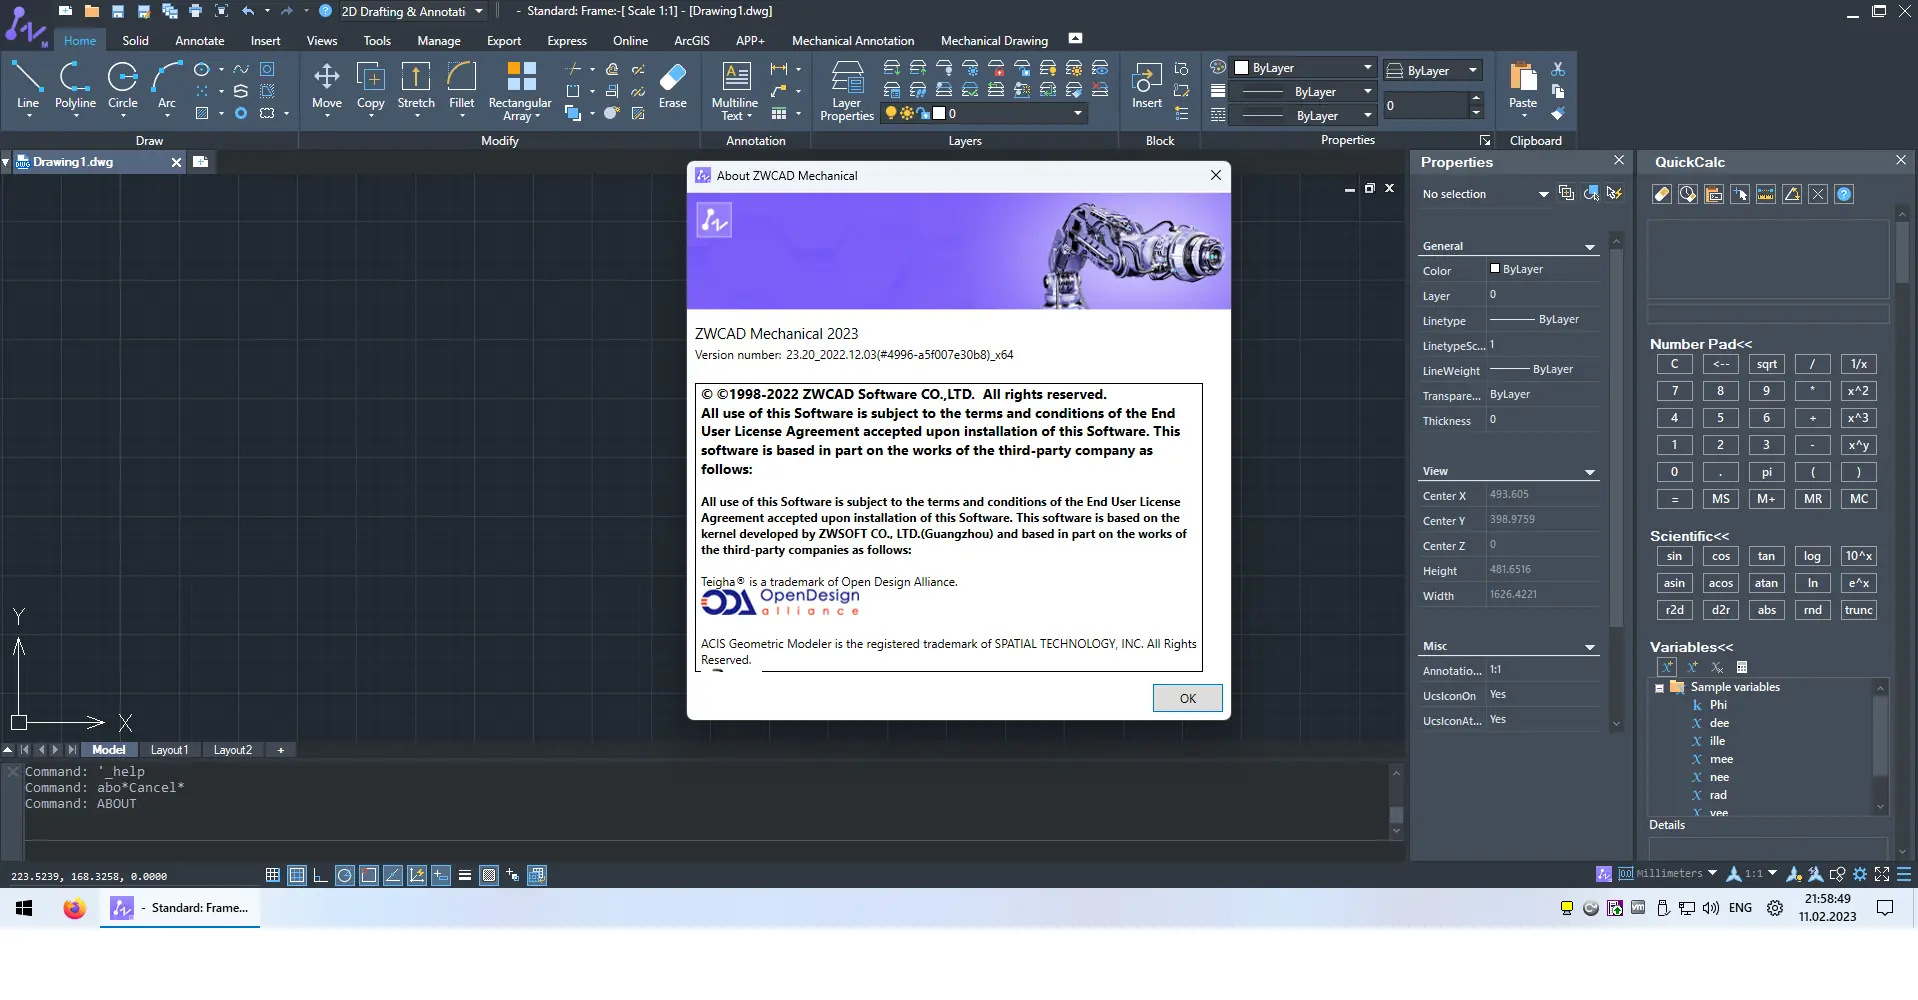
Task: Open the workspace dropdown 2D Drafting & Annotation
Action: pos(412,11)
